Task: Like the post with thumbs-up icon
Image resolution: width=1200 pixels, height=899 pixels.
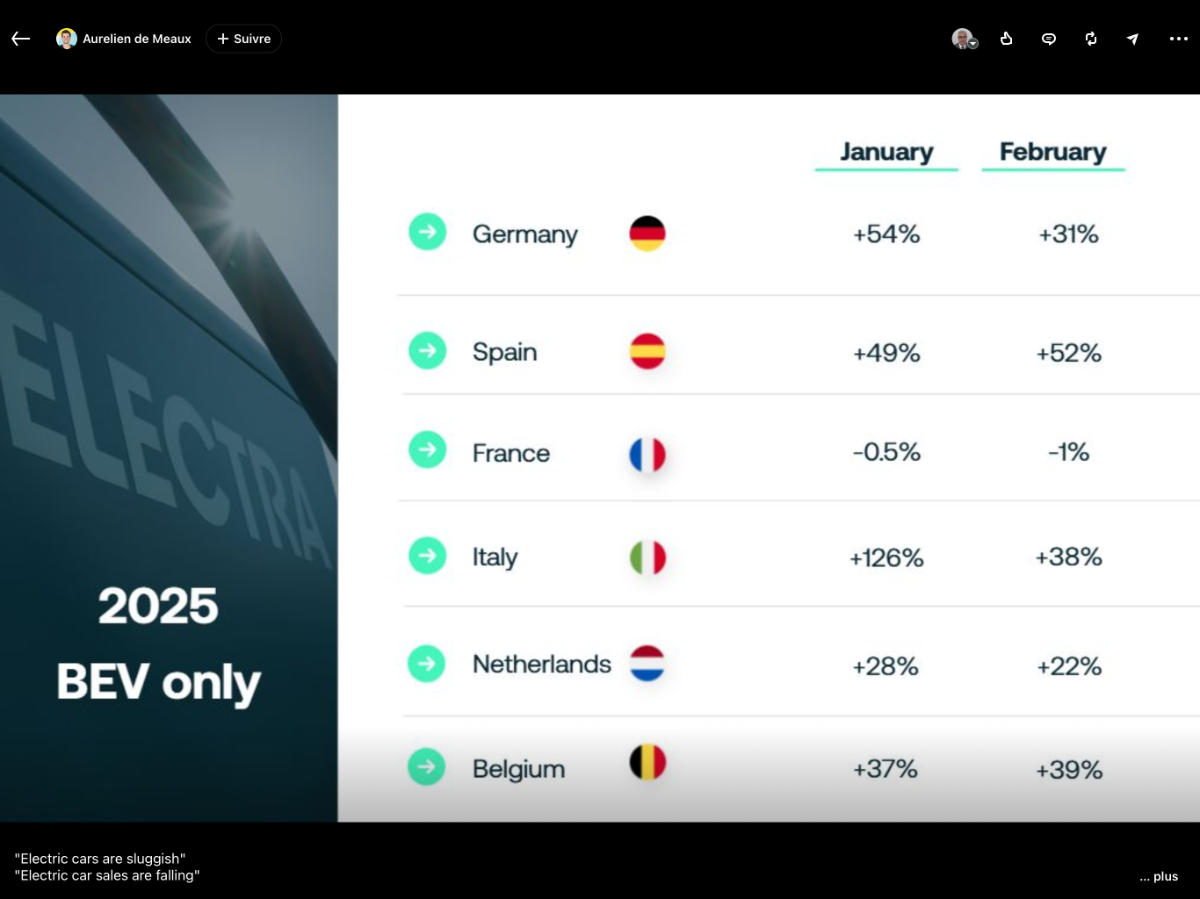Action: pos(1006,39)
